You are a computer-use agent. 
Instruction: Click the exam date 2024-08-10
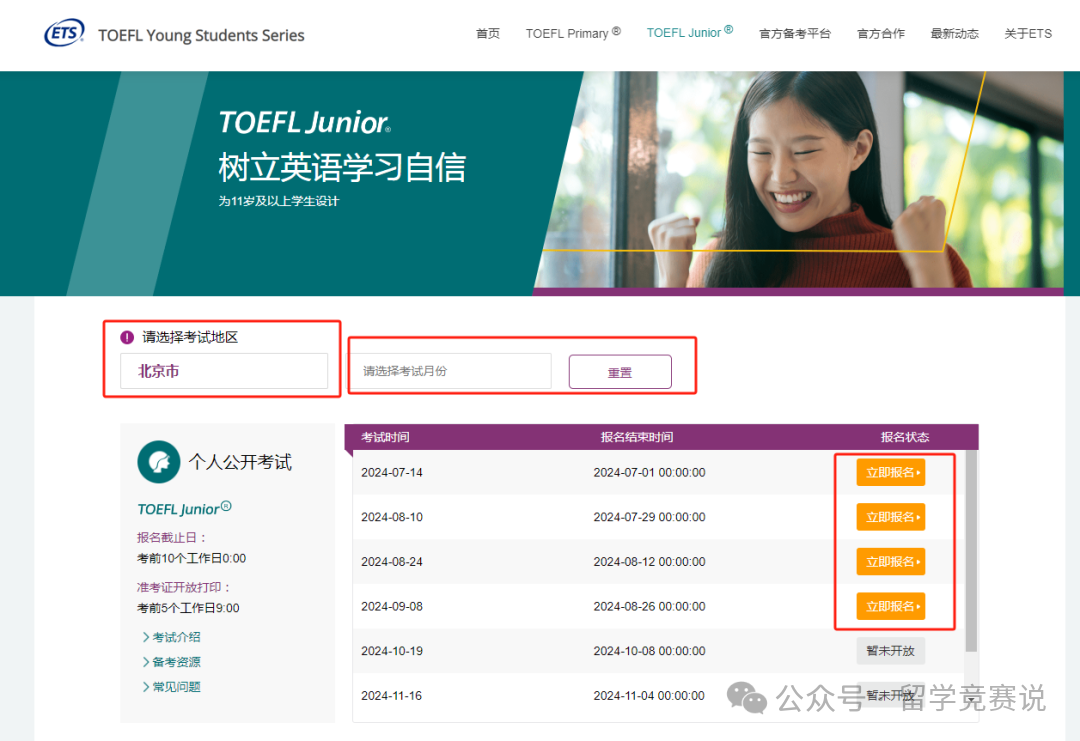(392, 517)
